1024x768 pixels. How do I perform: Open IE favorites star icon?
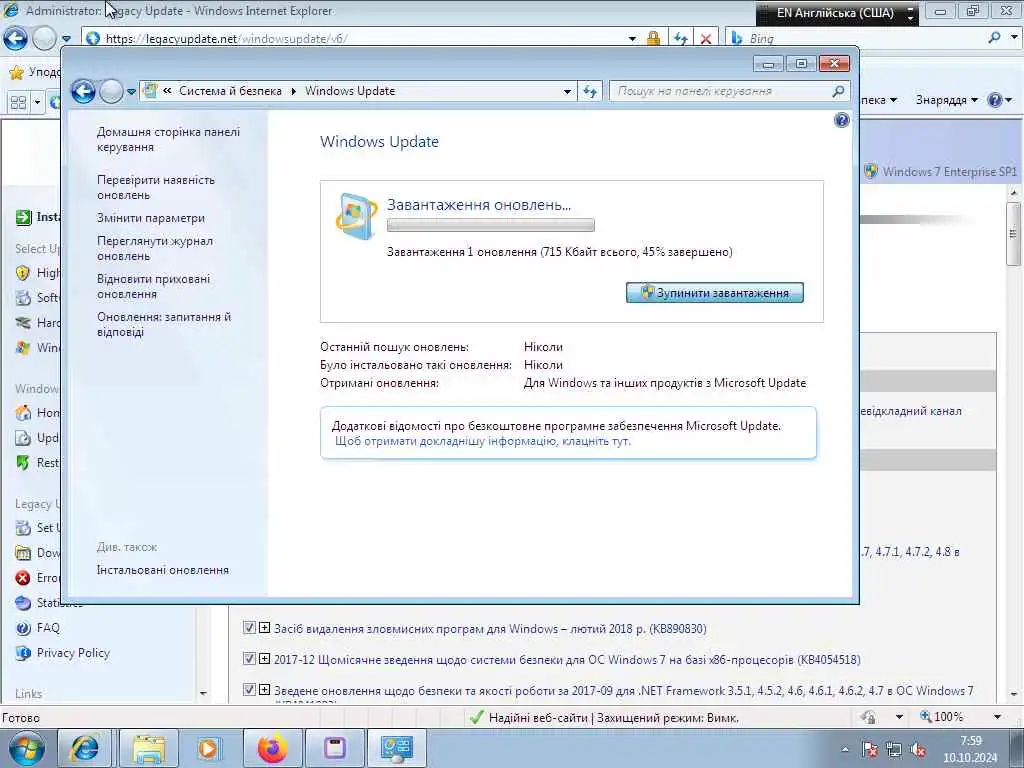click(x=16, y=72)
